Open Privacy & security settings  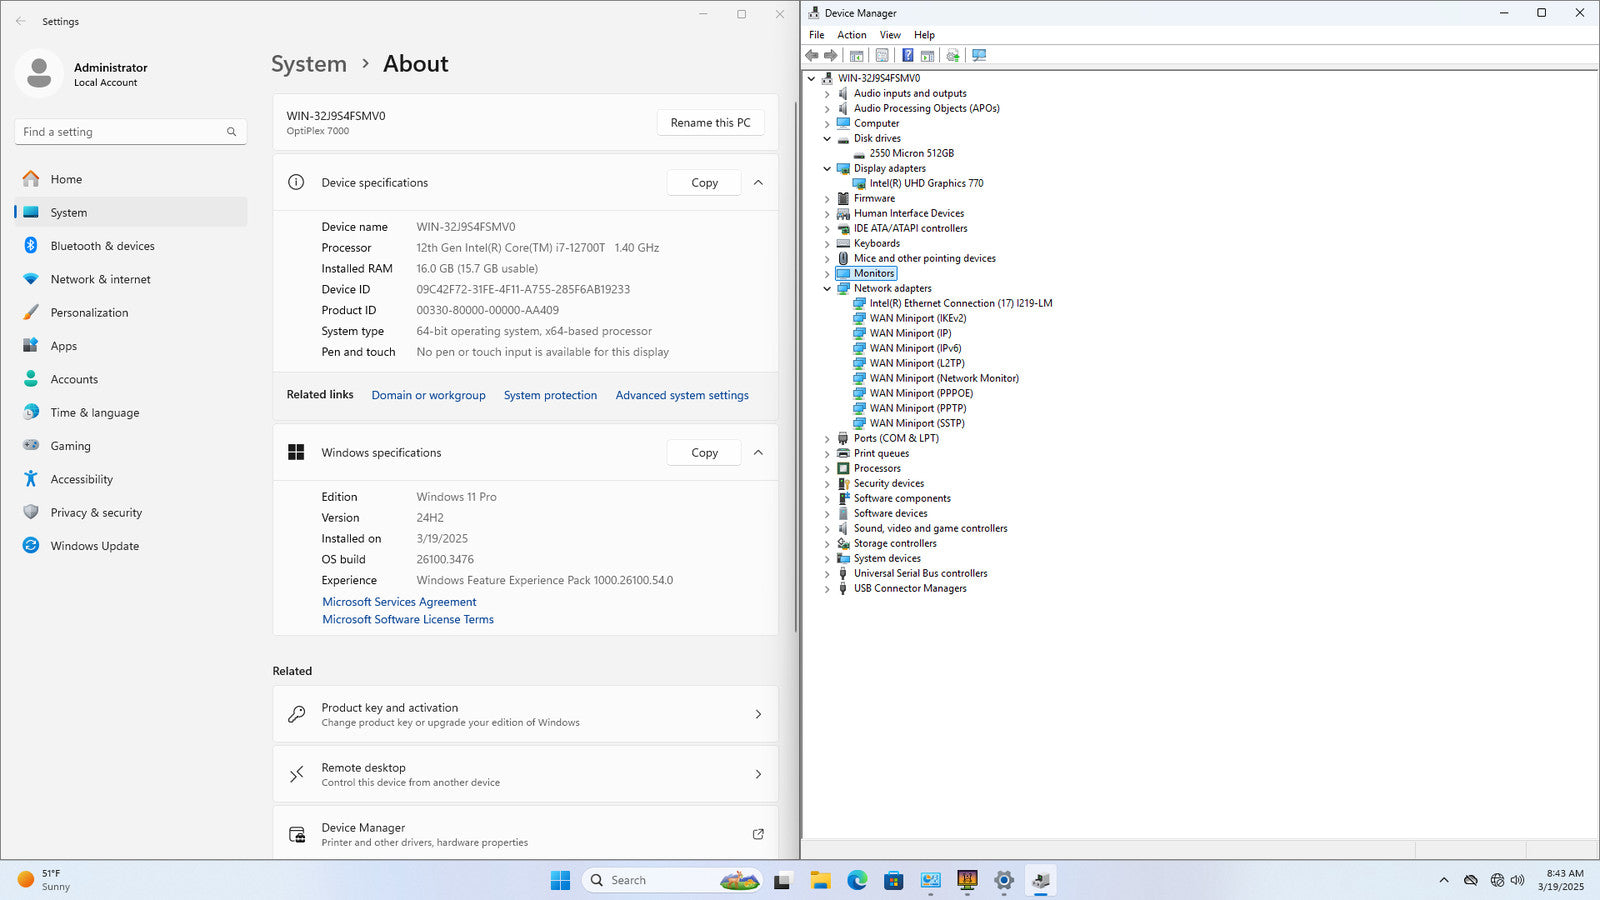click(x=131, y=512)
